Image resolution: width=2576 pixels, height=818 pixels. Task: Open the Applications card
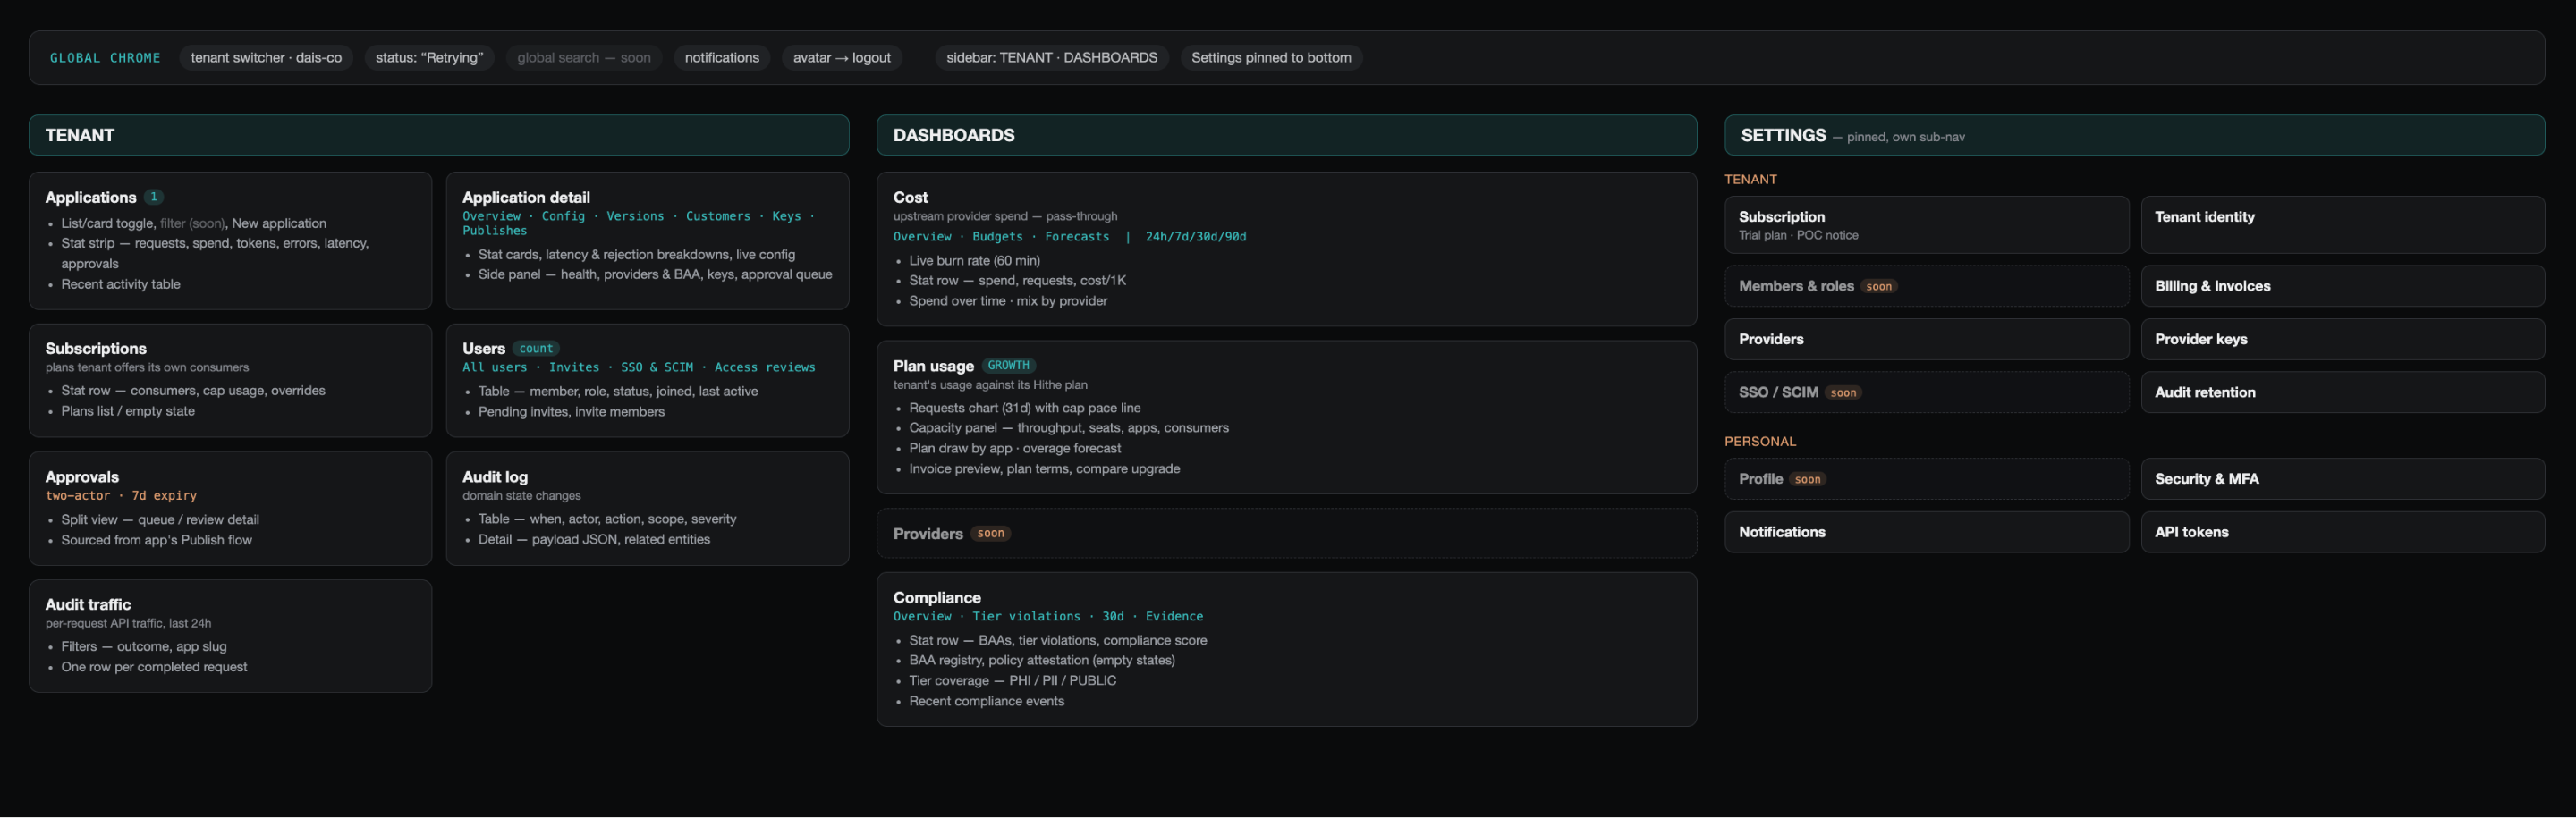point(230,241)
